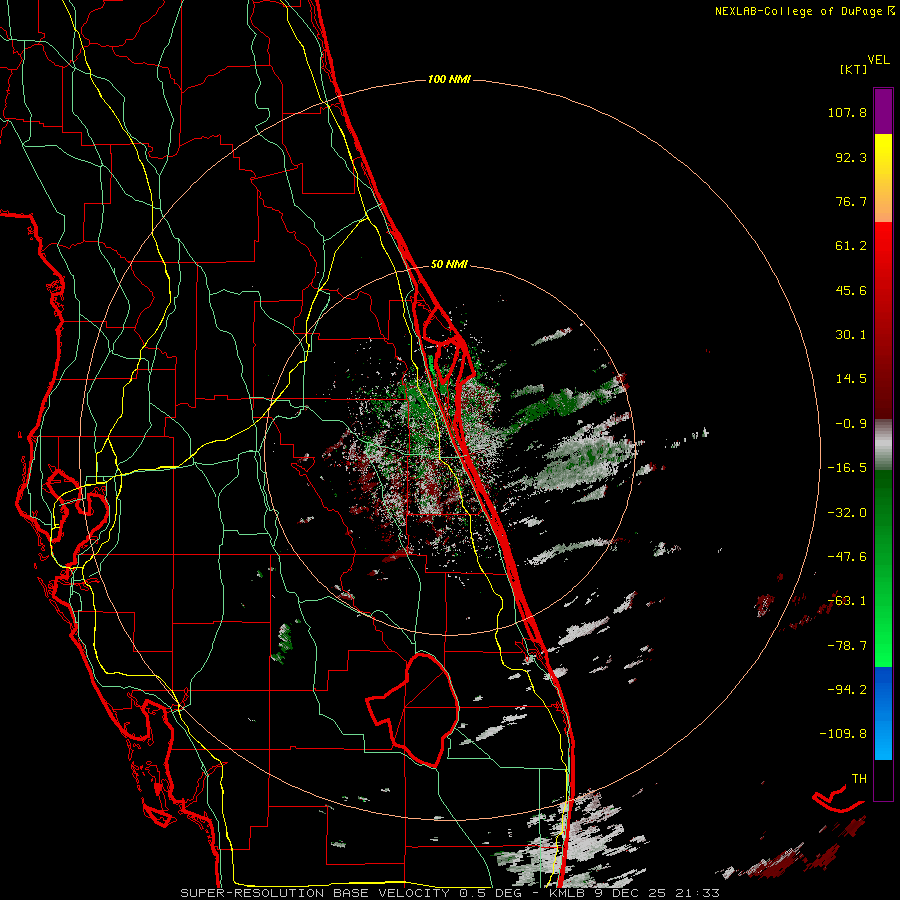Click the 107.8 velocity scale value

coord(847,112)
